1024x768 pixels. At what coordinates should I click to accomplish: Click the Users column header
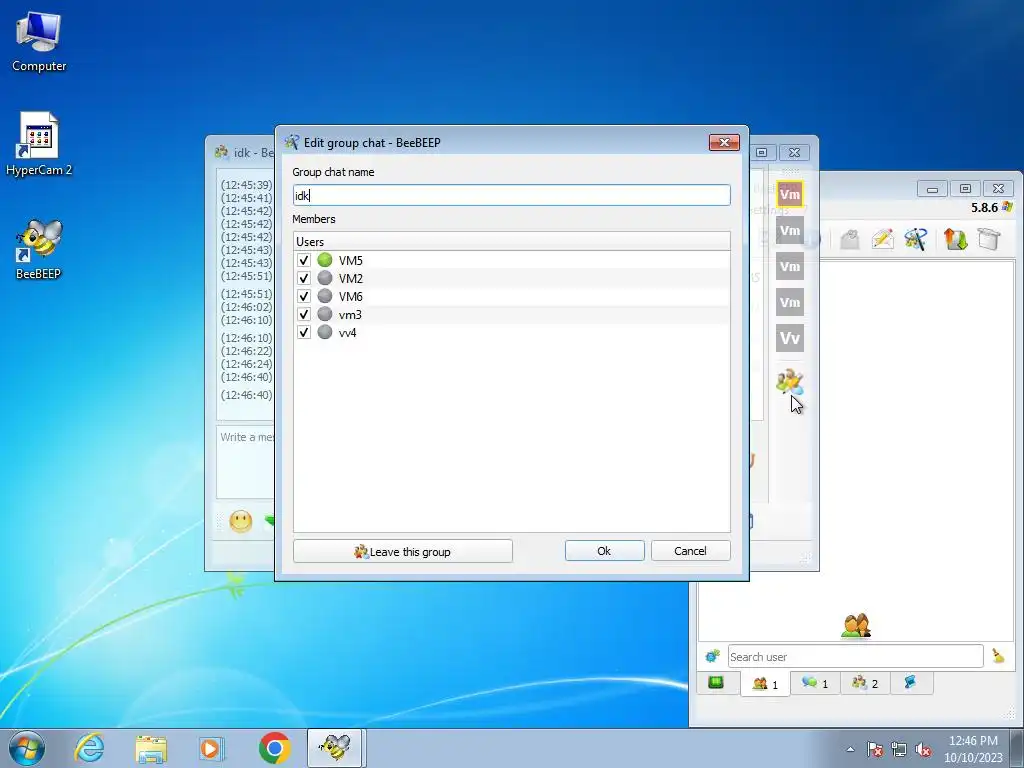click(x=511, y=242)
